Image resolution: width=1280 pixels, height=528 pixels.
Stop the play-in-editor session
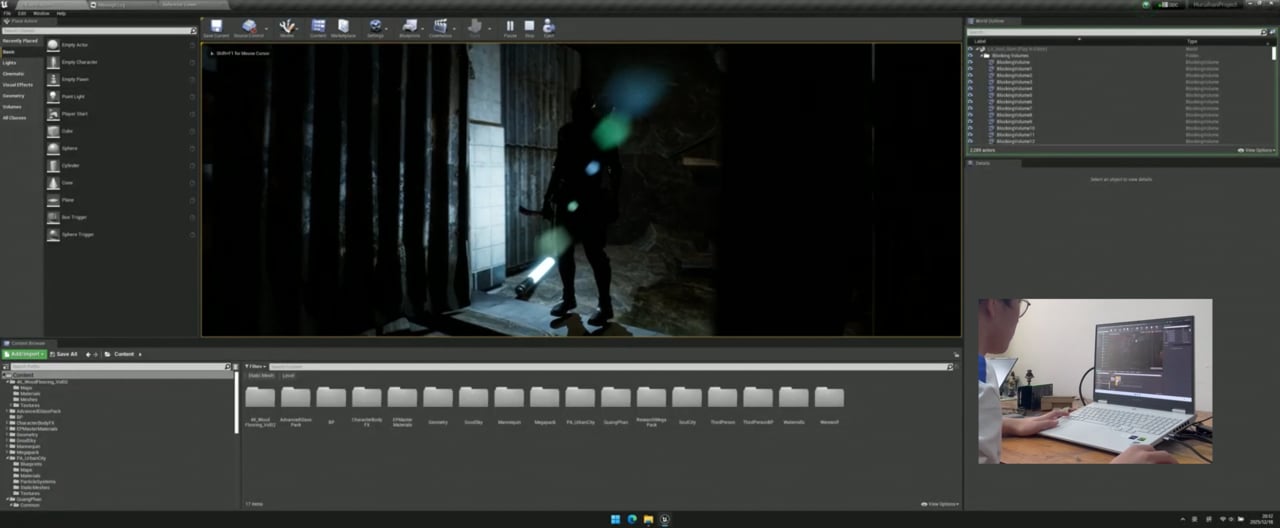529,27
